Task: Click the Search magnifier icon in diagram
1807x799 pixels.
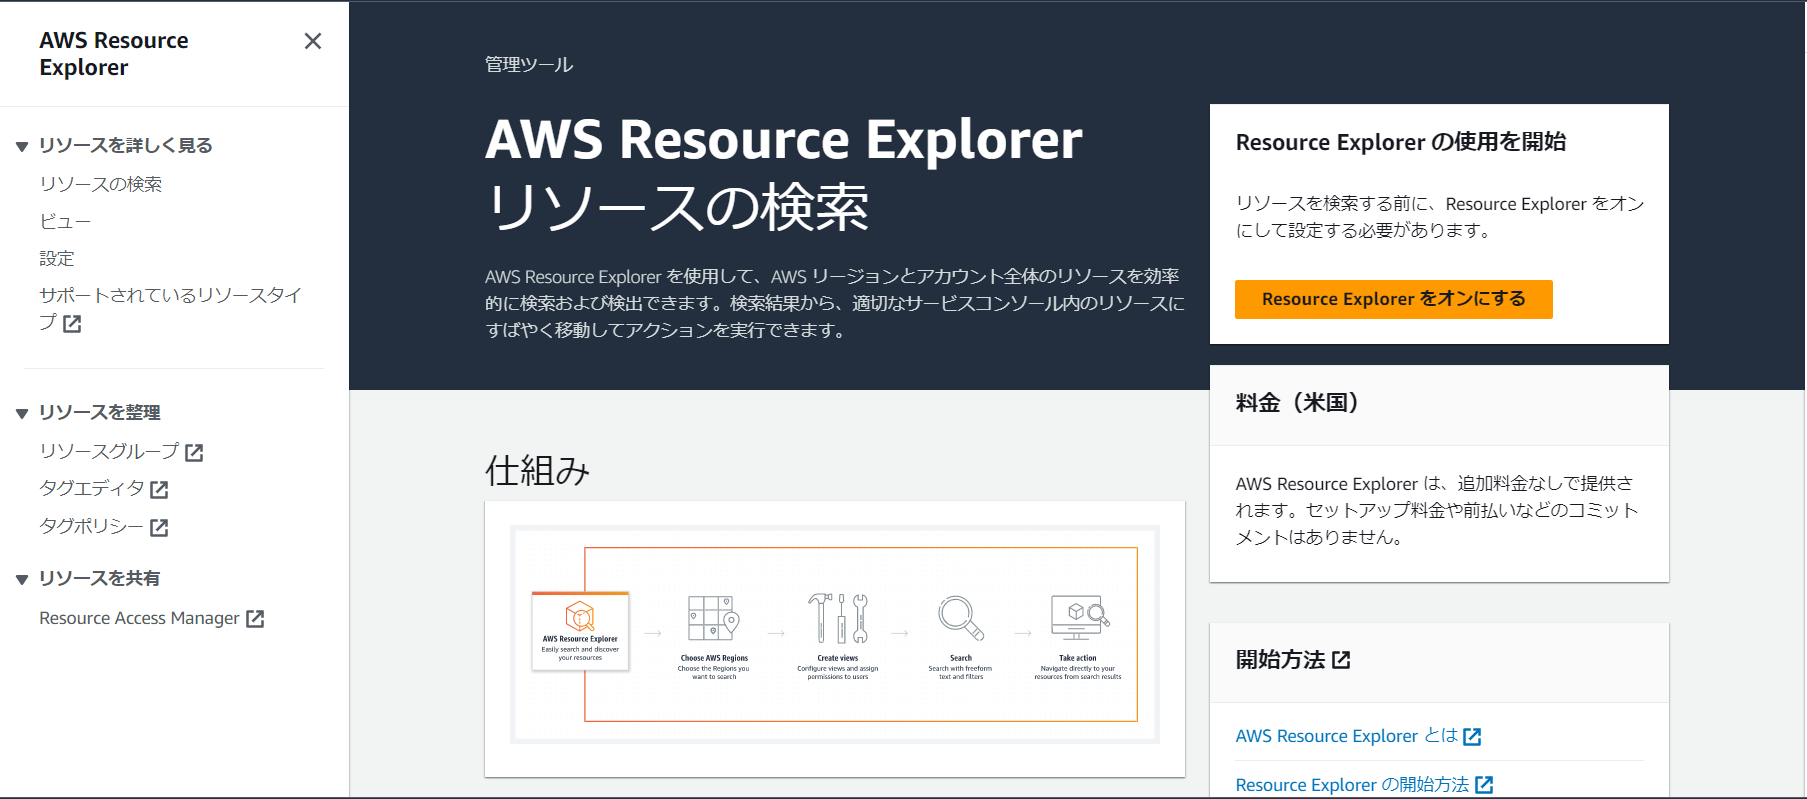Action: click(x=960, y=618)
